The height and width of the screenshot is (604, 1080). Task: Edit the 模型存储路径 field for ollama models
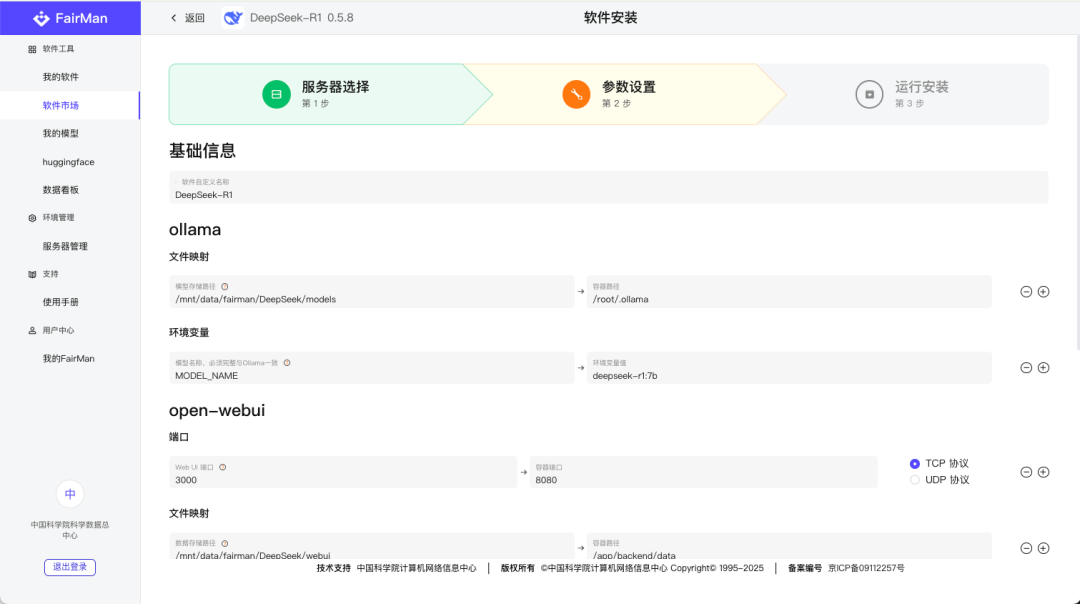click(x=372, y=292)
